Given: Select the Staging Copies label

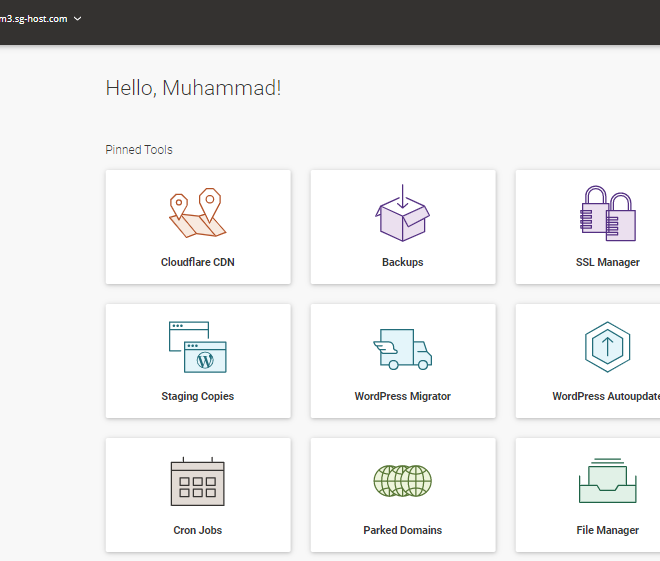Looking at the screenshot, I should coord(197,396).
